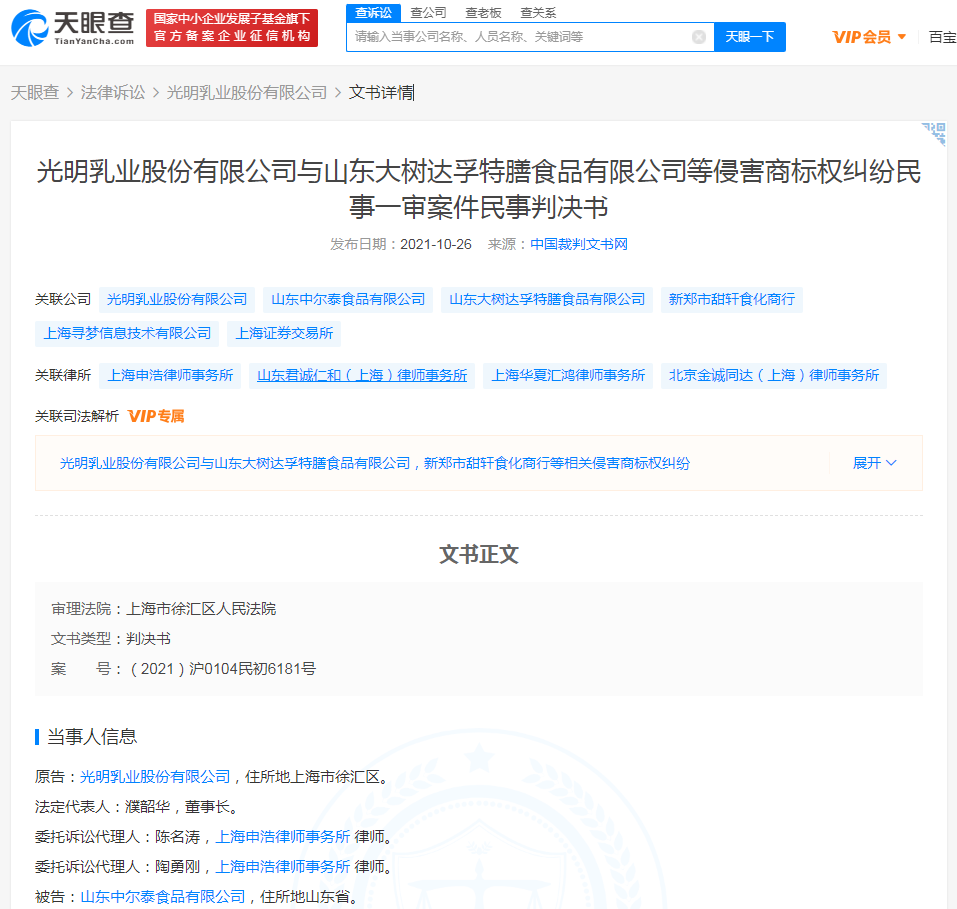Open related company tag 新郑市甜轩食化商行
957x909 pixels.
point(732,300)
